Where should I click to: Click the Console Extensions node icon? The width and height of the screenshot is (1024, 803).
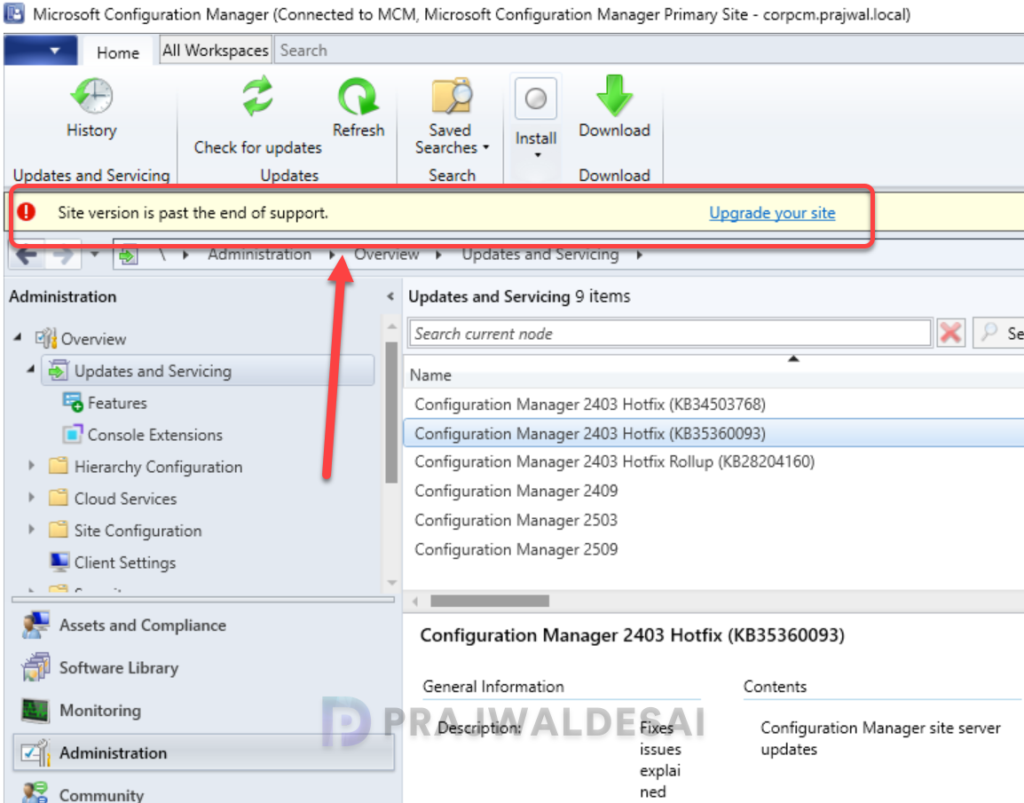click(x=72, y=434)
